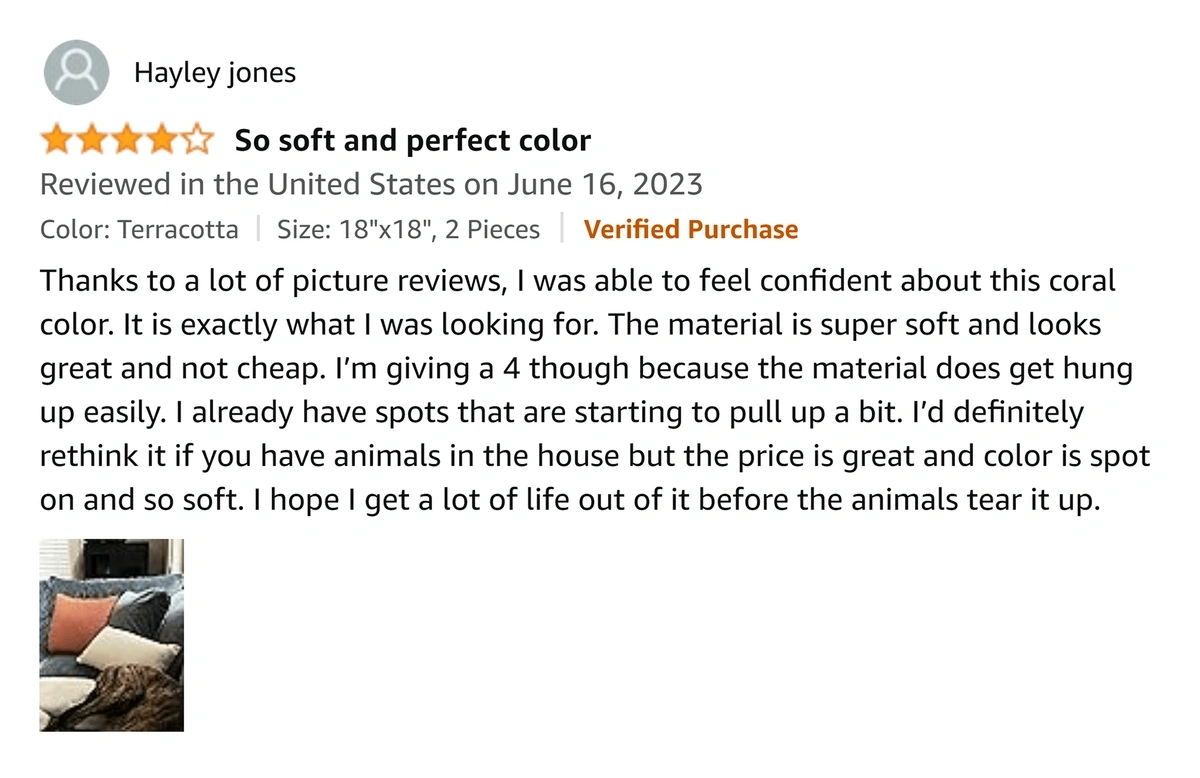Image resolution: width=1200 pixels, height=778 pixels.
Task: Open Hayley jones reviewer profile name
Action: click(x=215, y=73)
